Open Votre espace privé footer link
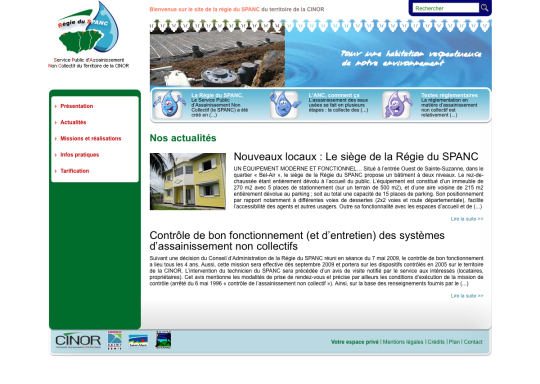This screenshot has width=540, height=384. coord(355,342)
